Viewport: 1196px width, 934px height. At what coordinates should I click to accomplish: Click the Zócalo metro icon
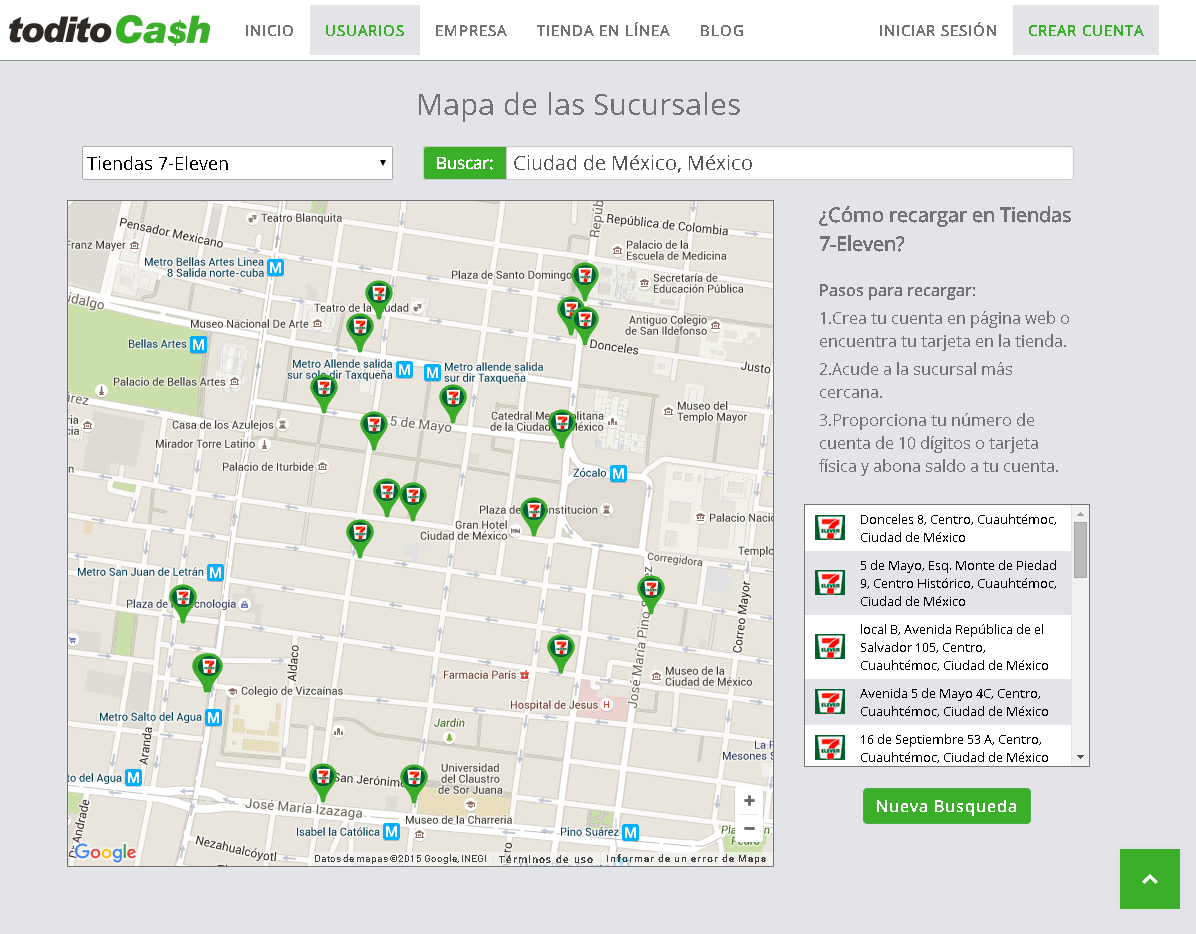click(619, 473)
